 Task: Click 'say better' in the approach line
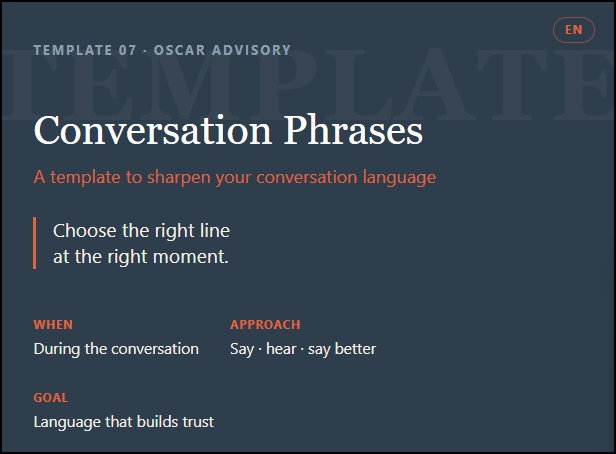[342, 349]
